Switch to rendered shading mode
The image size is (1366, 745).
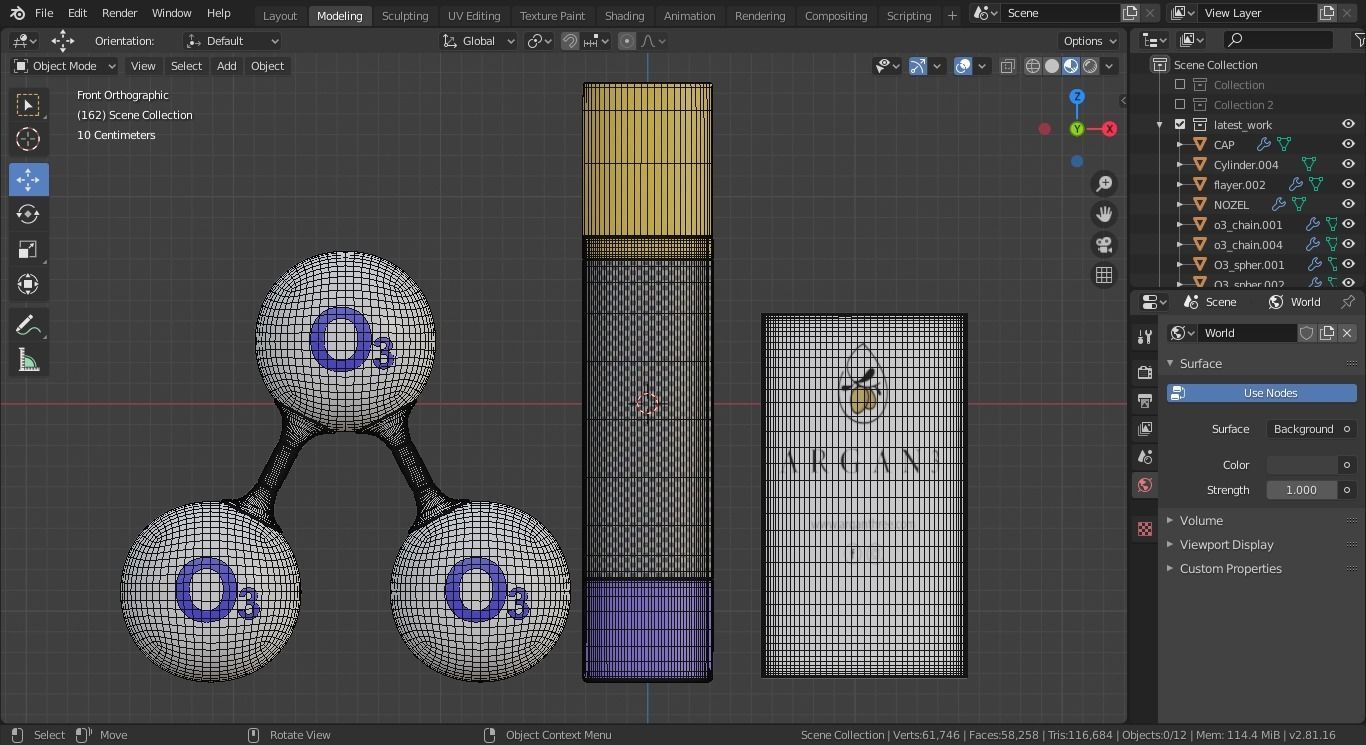click(x=1090, y=66)
